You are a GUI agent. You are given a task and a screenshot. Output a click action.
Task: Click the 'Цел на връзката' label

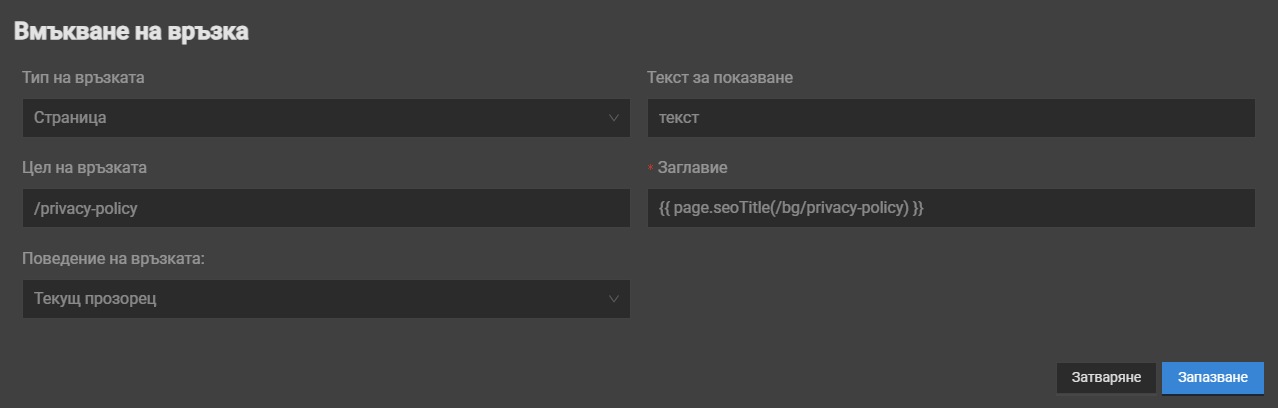click(84, 167)
